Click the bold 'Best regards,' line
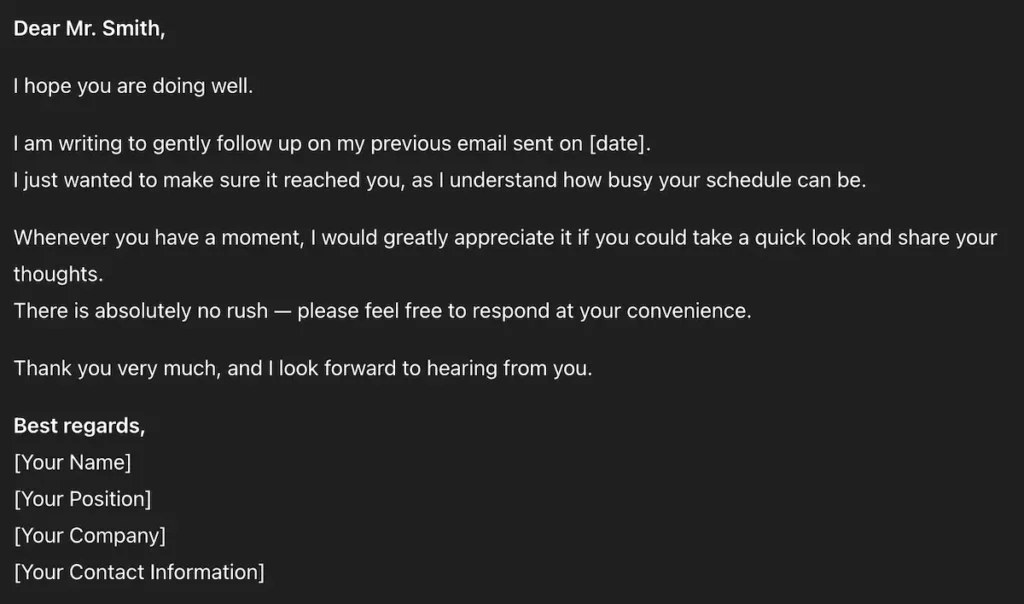The width and height of the screenshot is (1024, 604). [x=79, y=426]
